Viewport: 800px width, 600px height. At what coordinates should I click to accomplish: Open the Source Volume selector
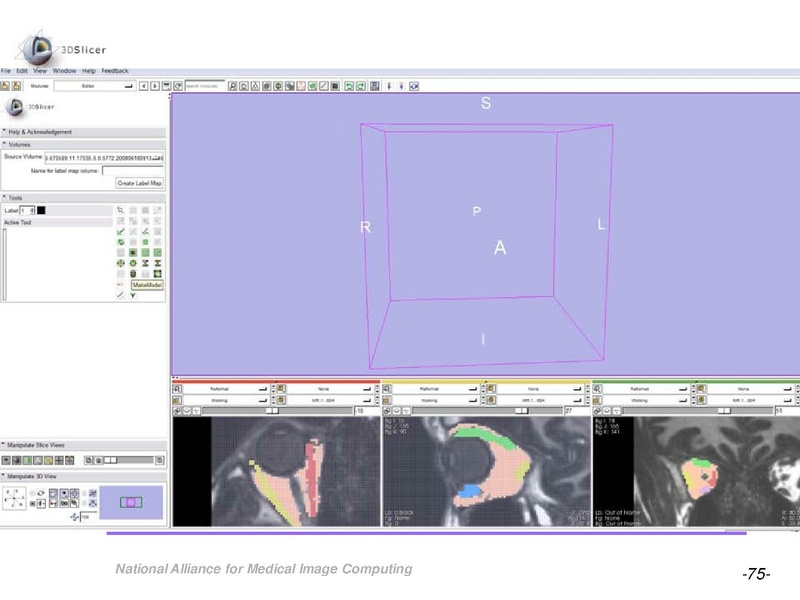click(104, 158)
